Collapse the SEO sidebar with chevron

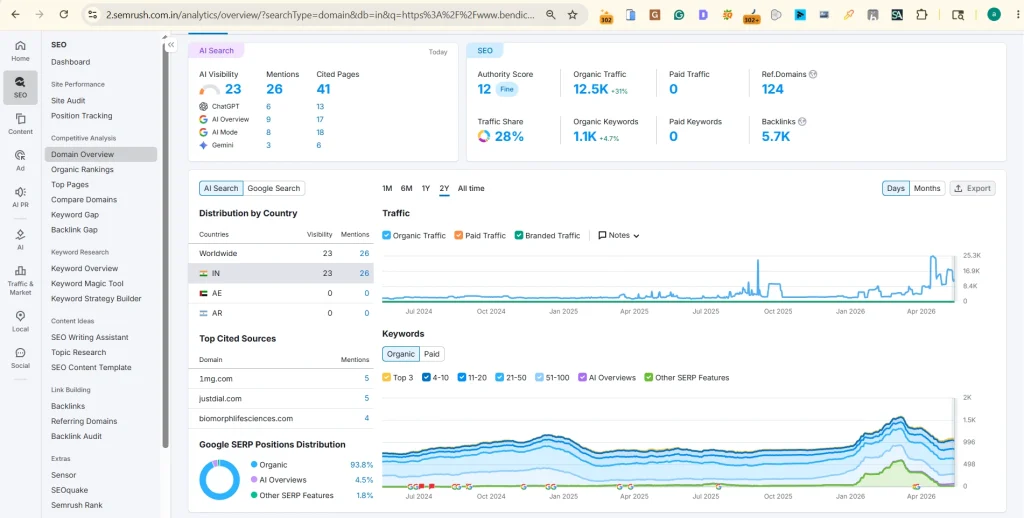pos(170,45)
